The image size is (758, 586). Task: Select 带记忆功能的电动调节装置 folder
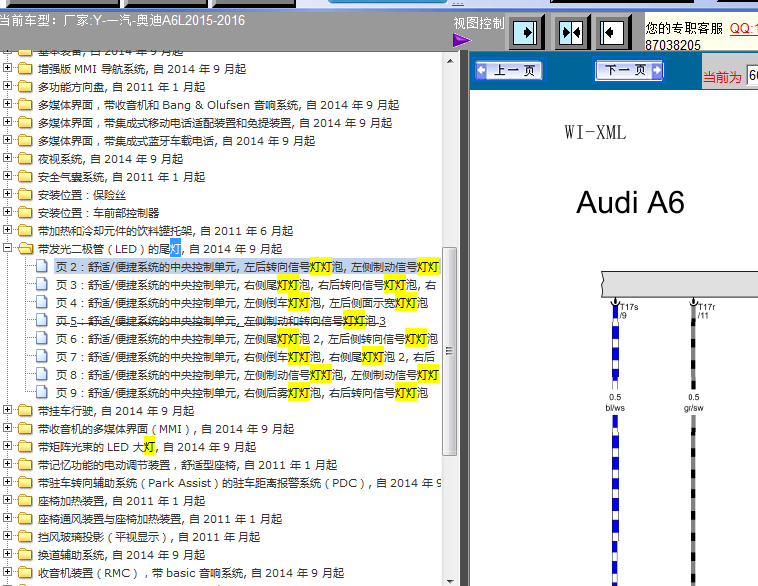coord(188,465)
